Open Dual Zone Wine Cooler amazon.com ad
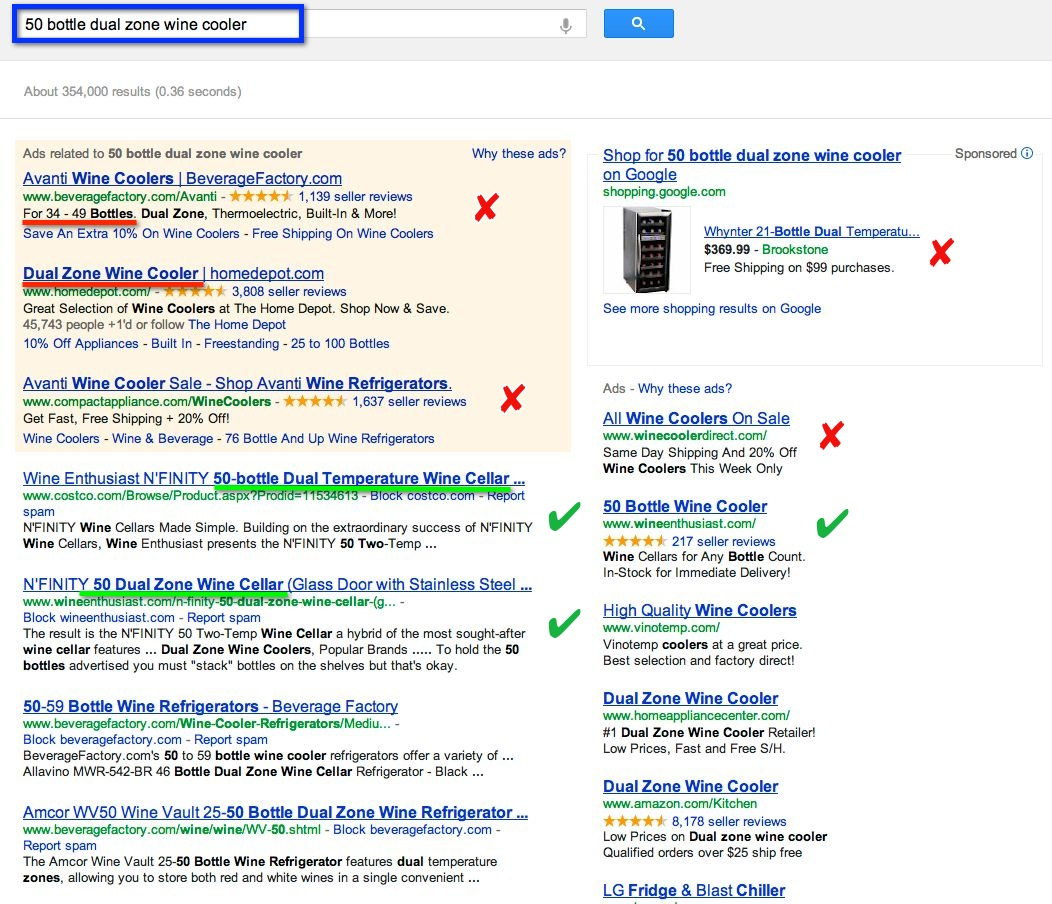 pyautogui.click(x=690, y=786)
